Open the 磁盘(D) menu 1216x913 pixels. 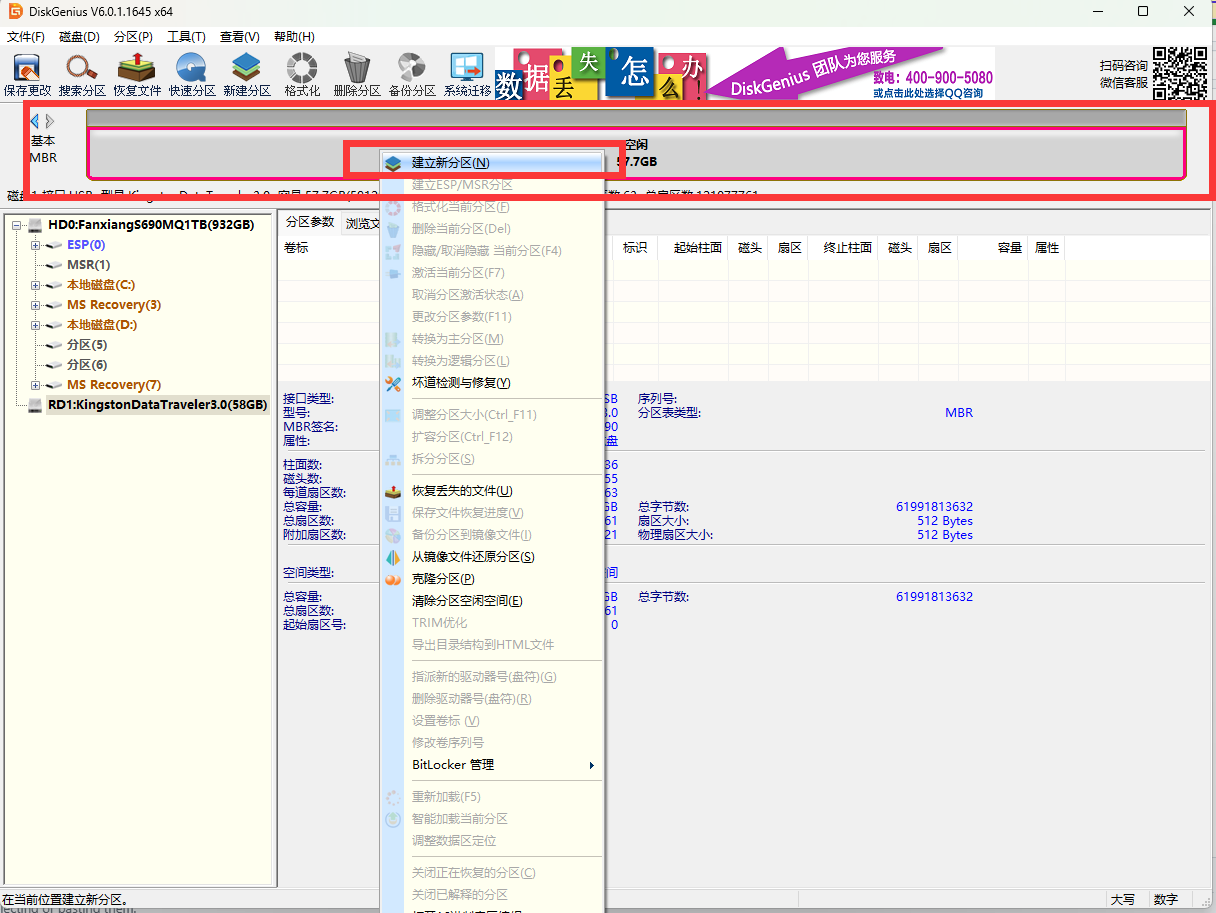[x=79, y=37]
